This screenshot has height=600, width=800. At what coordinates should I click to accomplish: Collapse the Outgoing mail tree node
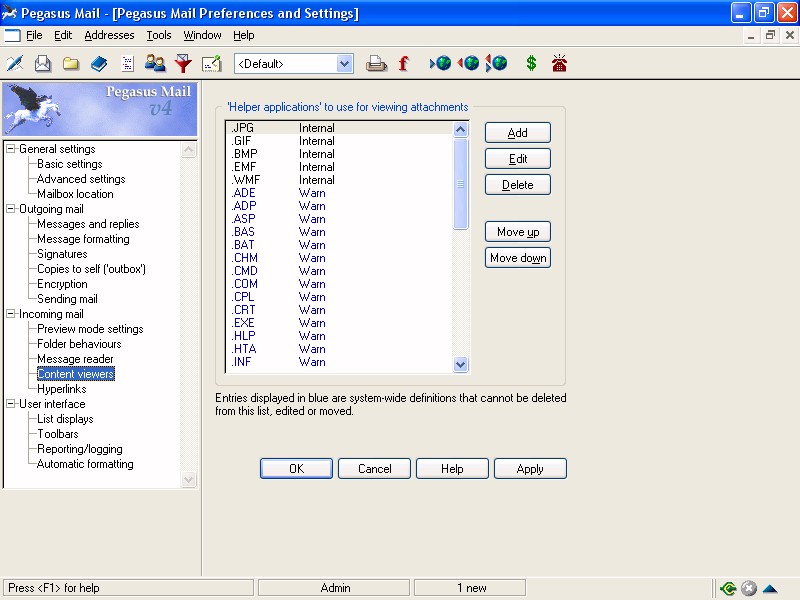pos(11,209)
